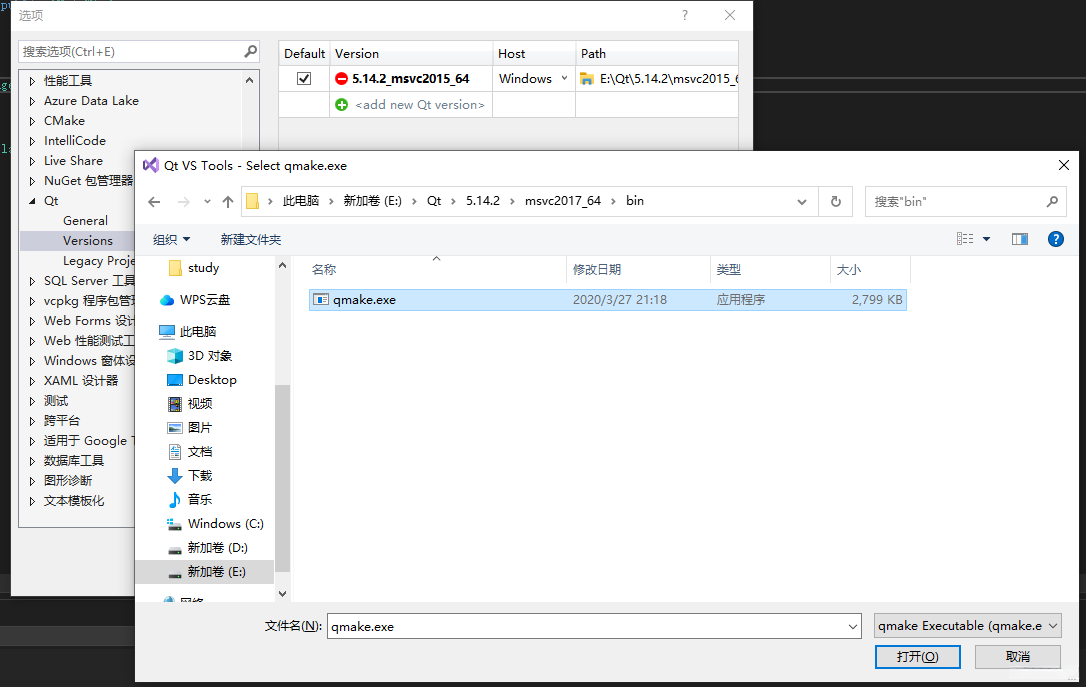The image size is (1086, 687).
Task: Click the red error icon beside 5.14.2_msvc2015_64
Action: [x=341, y=79]
